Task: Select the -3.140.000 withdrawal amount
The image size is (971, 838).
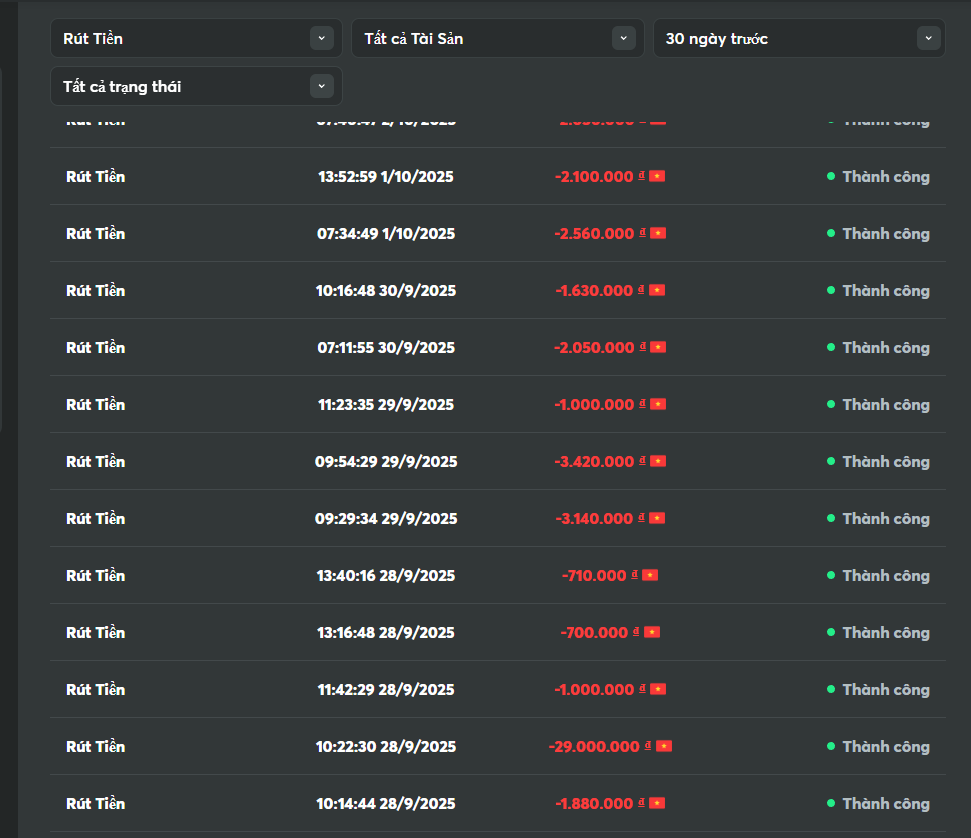Action: click(x=594, y=519)
